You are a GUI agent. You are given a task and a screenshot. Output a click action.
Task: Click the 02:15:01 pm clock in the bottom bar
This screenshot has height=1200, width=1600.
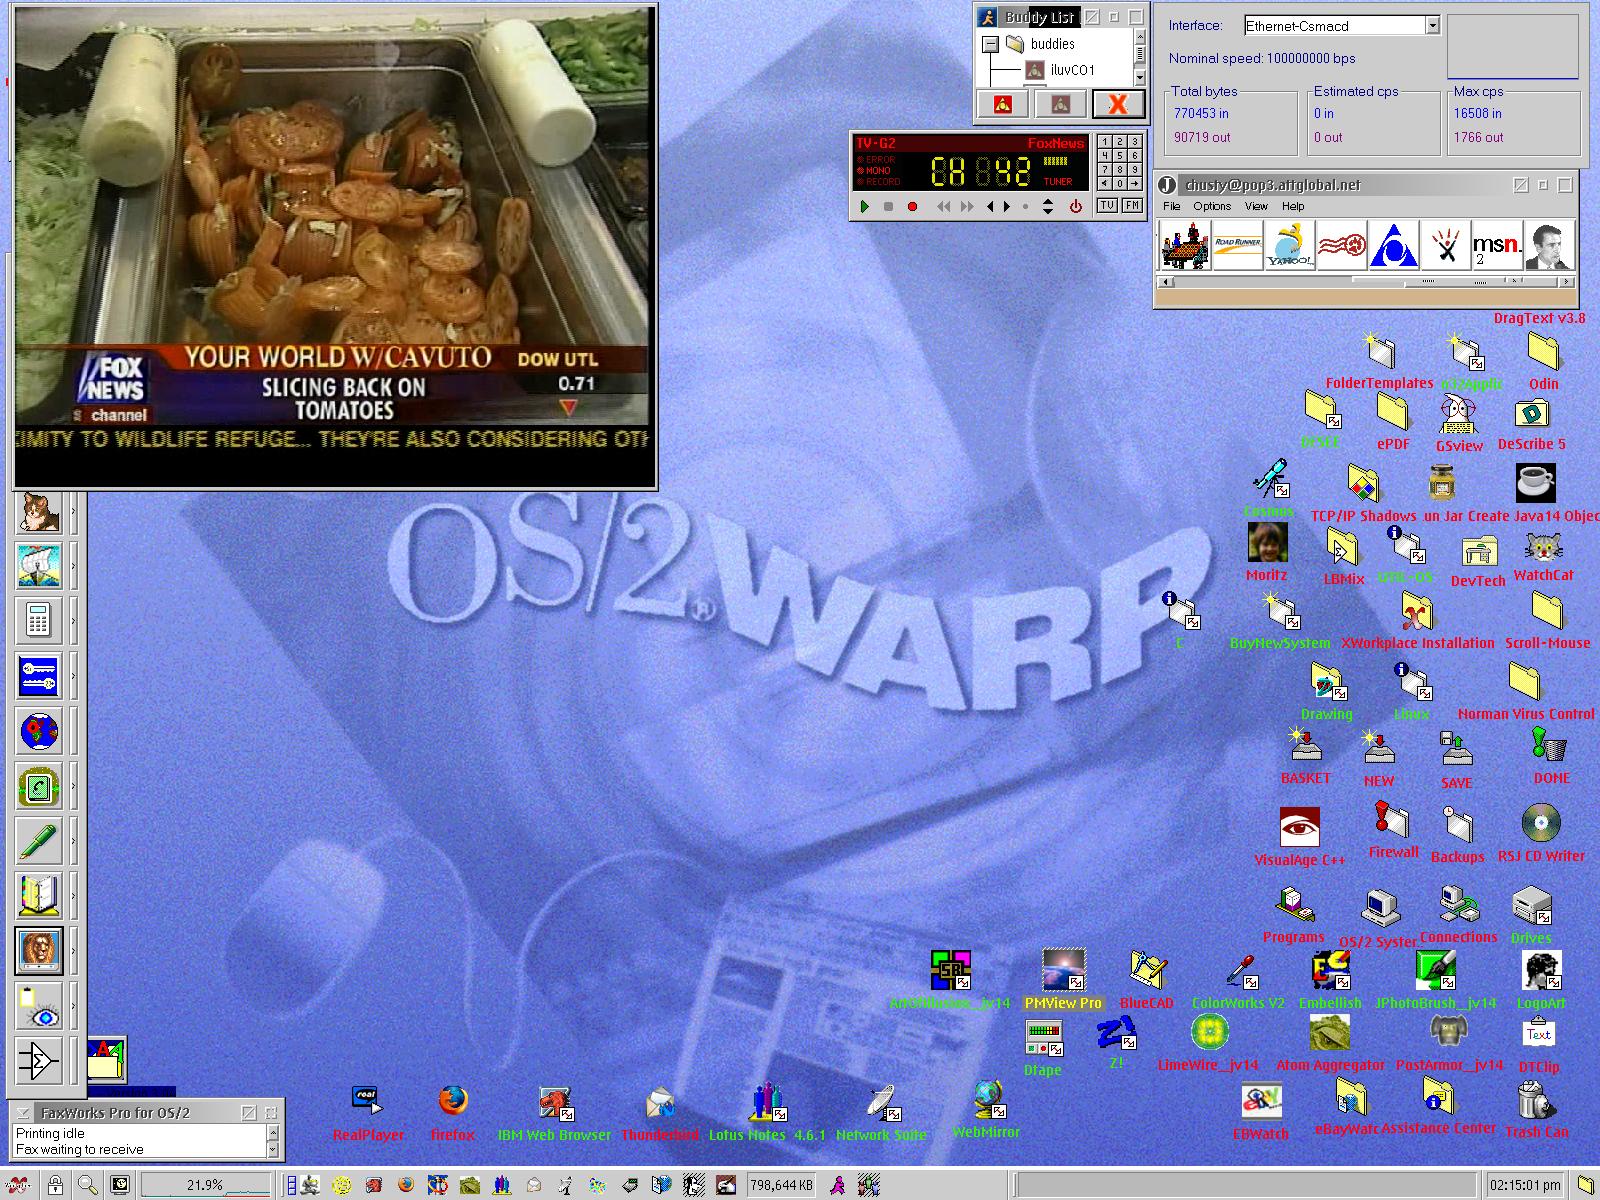coord(1525,1185)
